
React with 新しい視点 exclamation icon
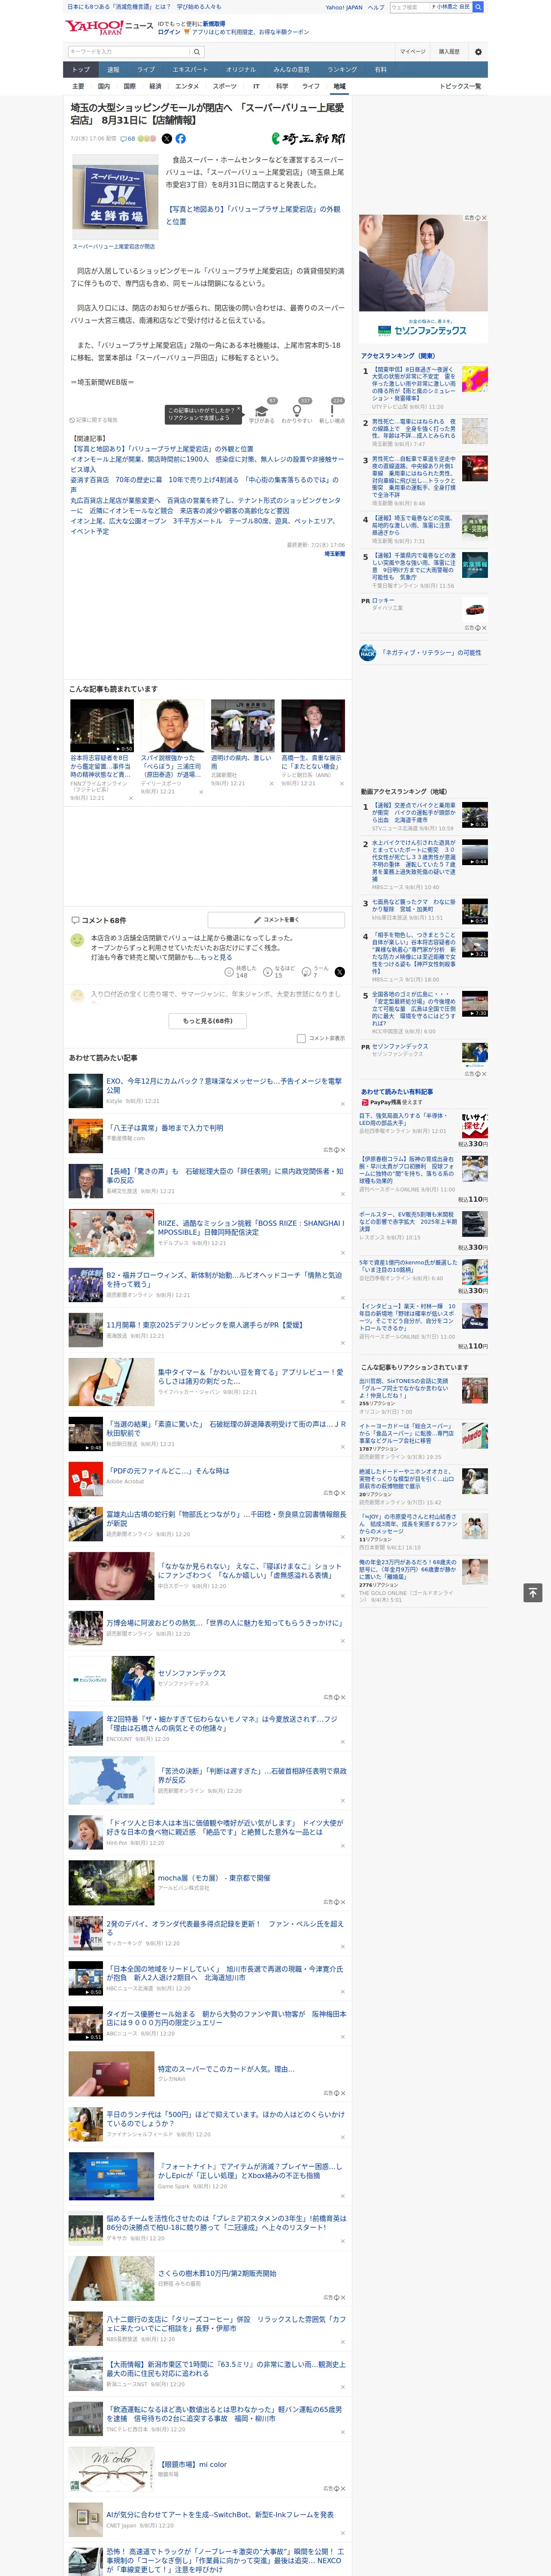point(332,411)
